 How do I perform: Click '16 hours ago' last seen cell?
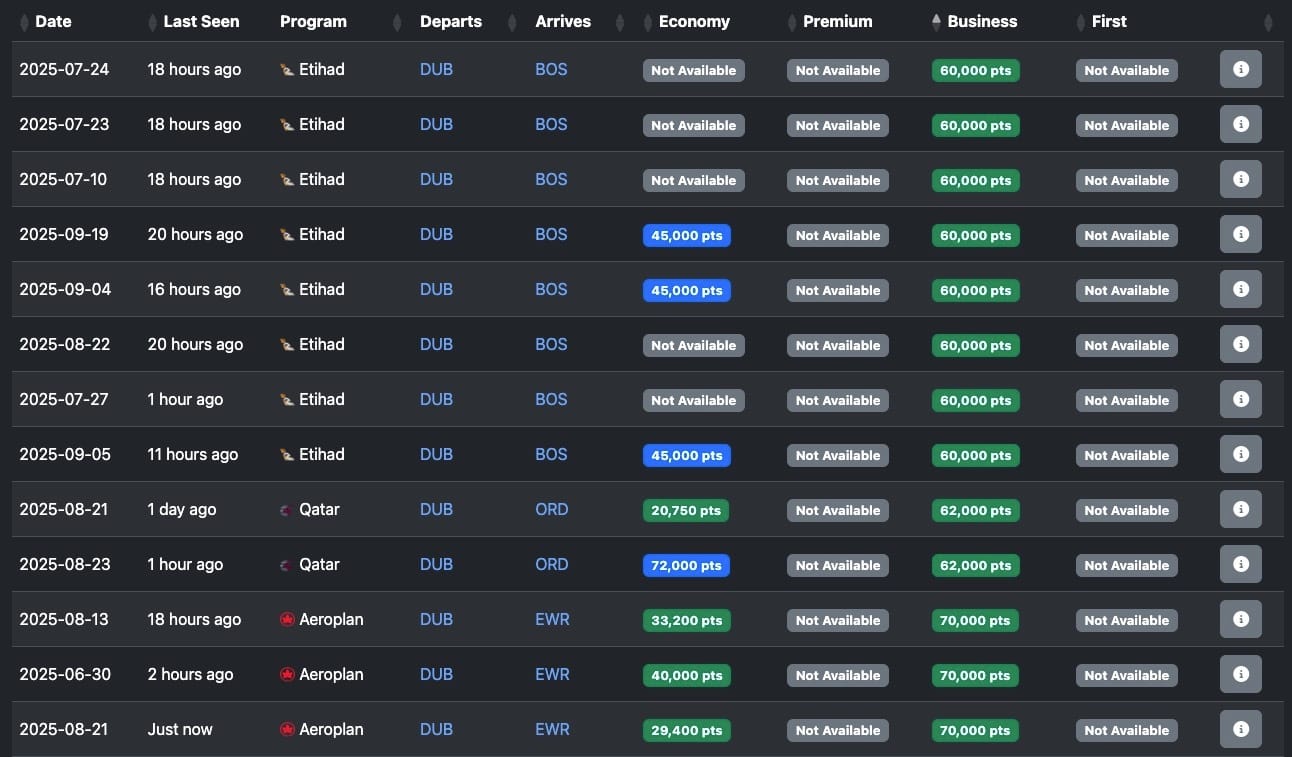coord(194,290)
